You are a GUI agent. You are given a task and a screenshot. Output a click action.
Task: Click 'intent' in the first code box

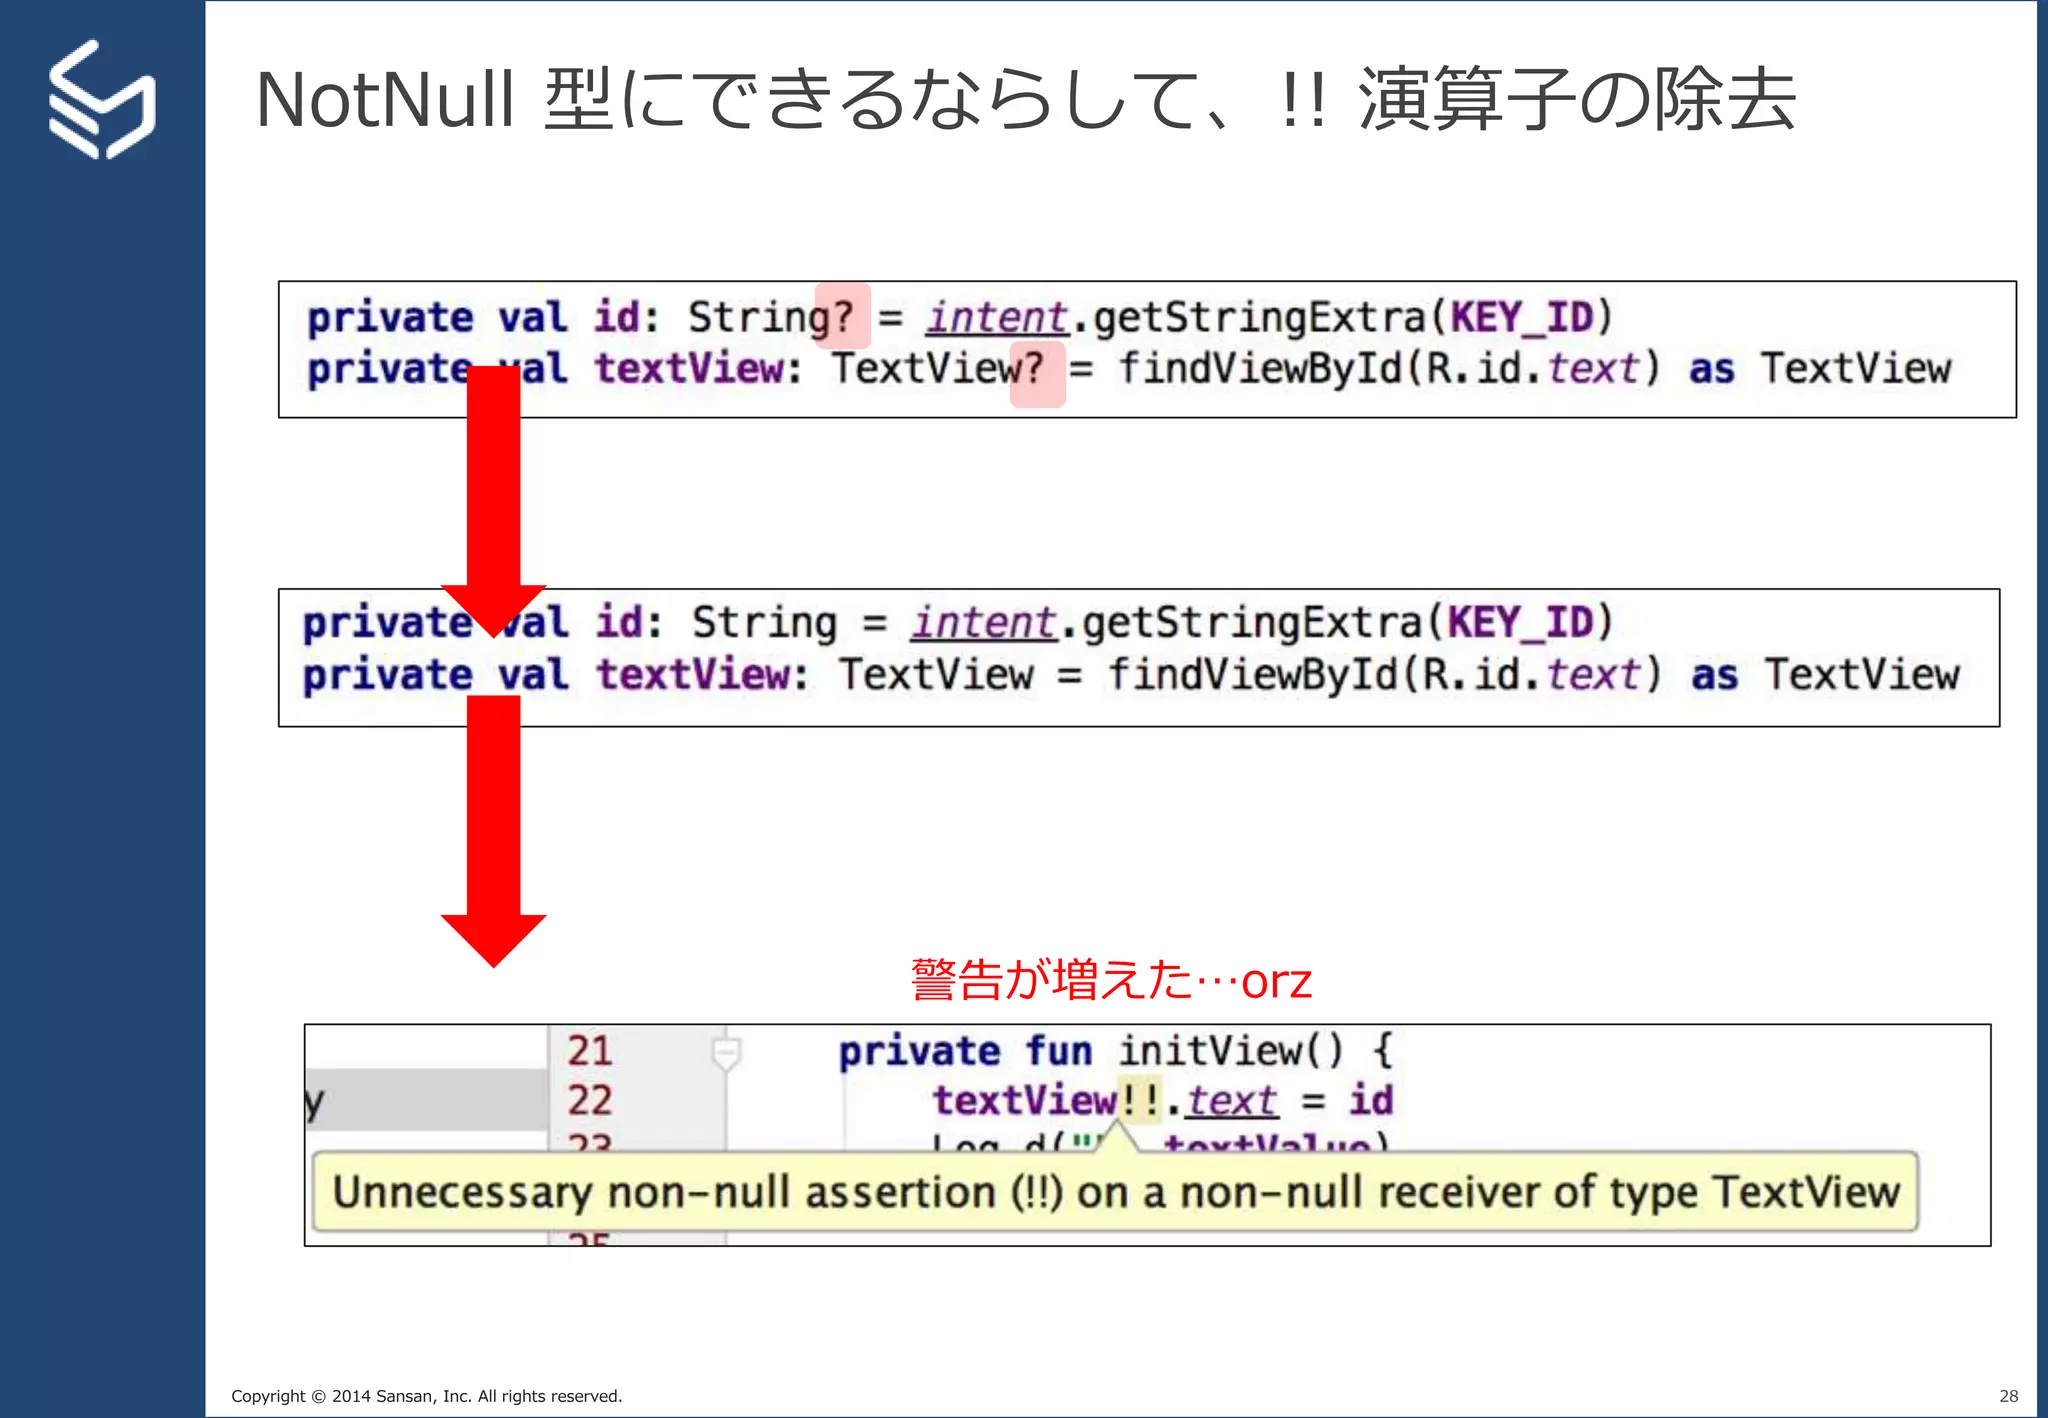[997, 318]
